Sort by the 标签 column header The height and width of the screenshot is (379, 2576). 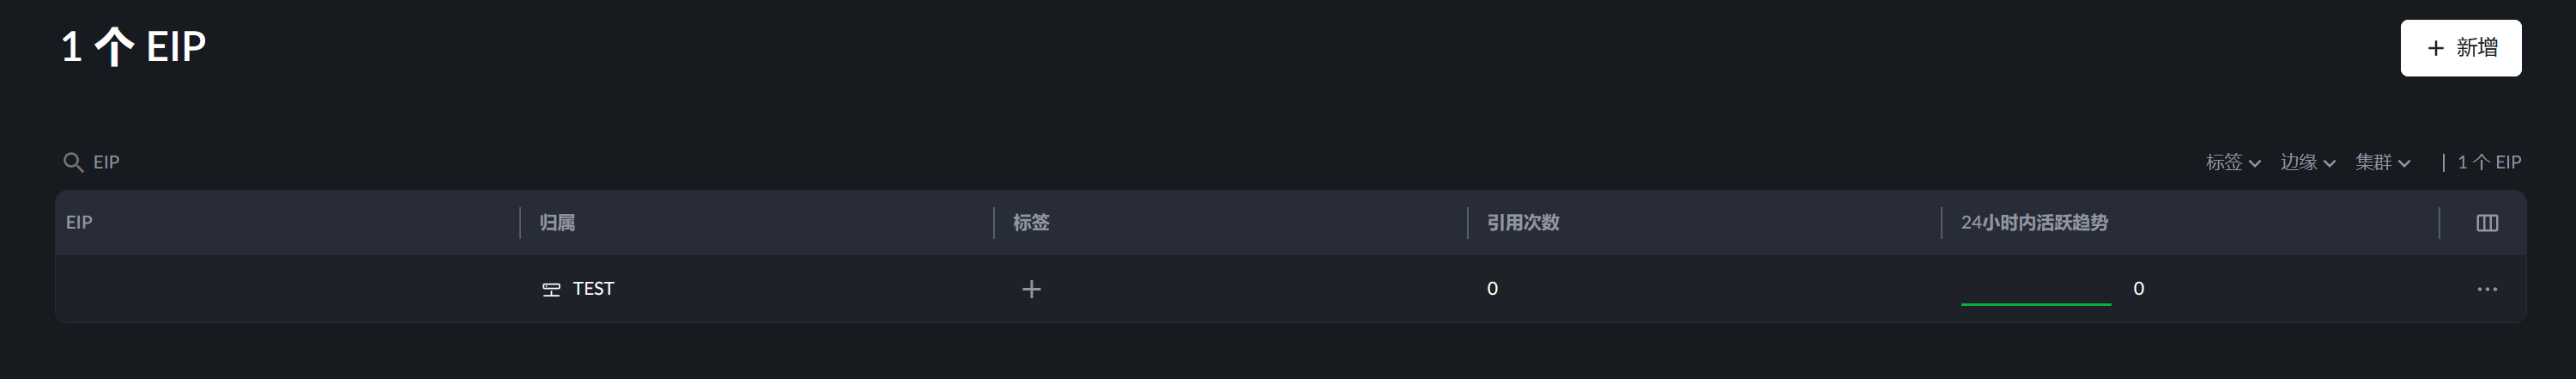1031,223
